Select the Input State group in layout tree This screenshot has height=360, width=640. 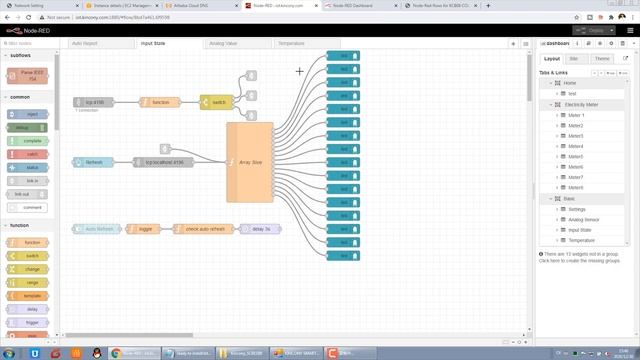pos(580,230)
